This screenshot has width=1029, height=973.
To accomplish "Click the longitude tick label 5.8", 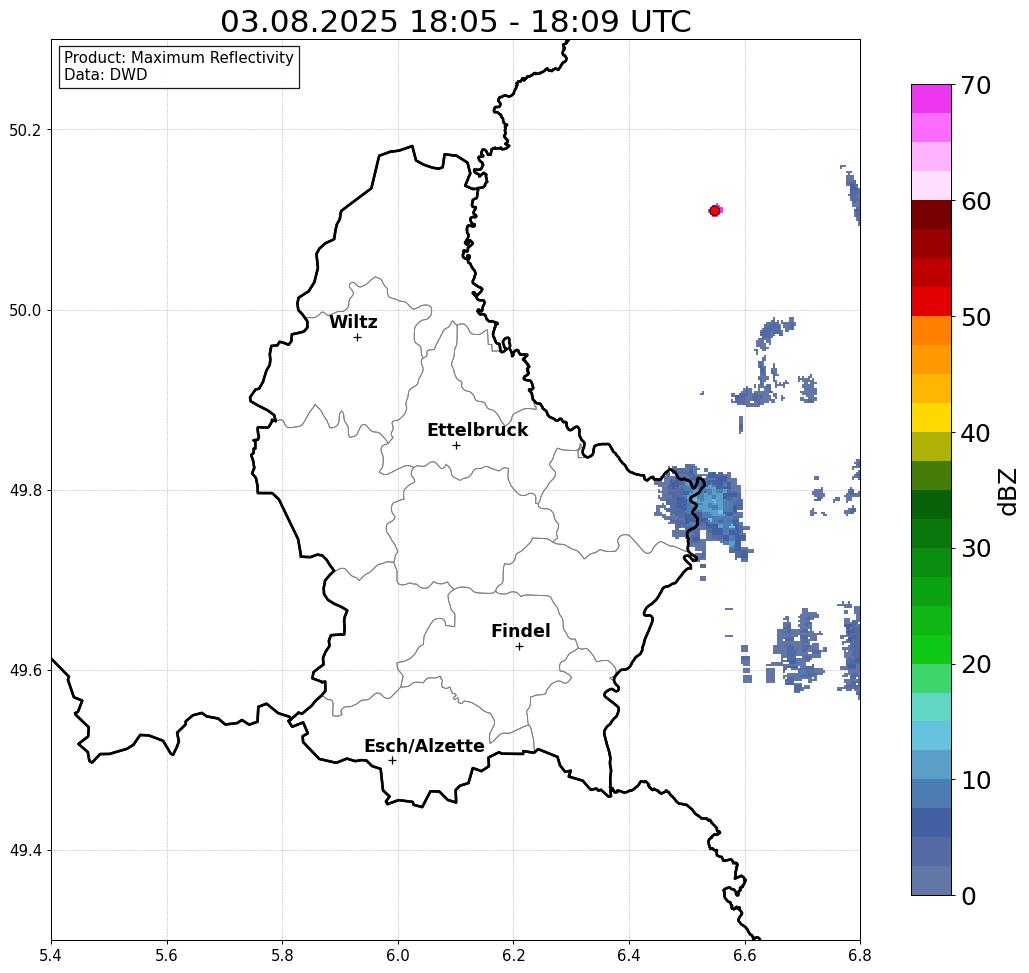I will (282, 955).
